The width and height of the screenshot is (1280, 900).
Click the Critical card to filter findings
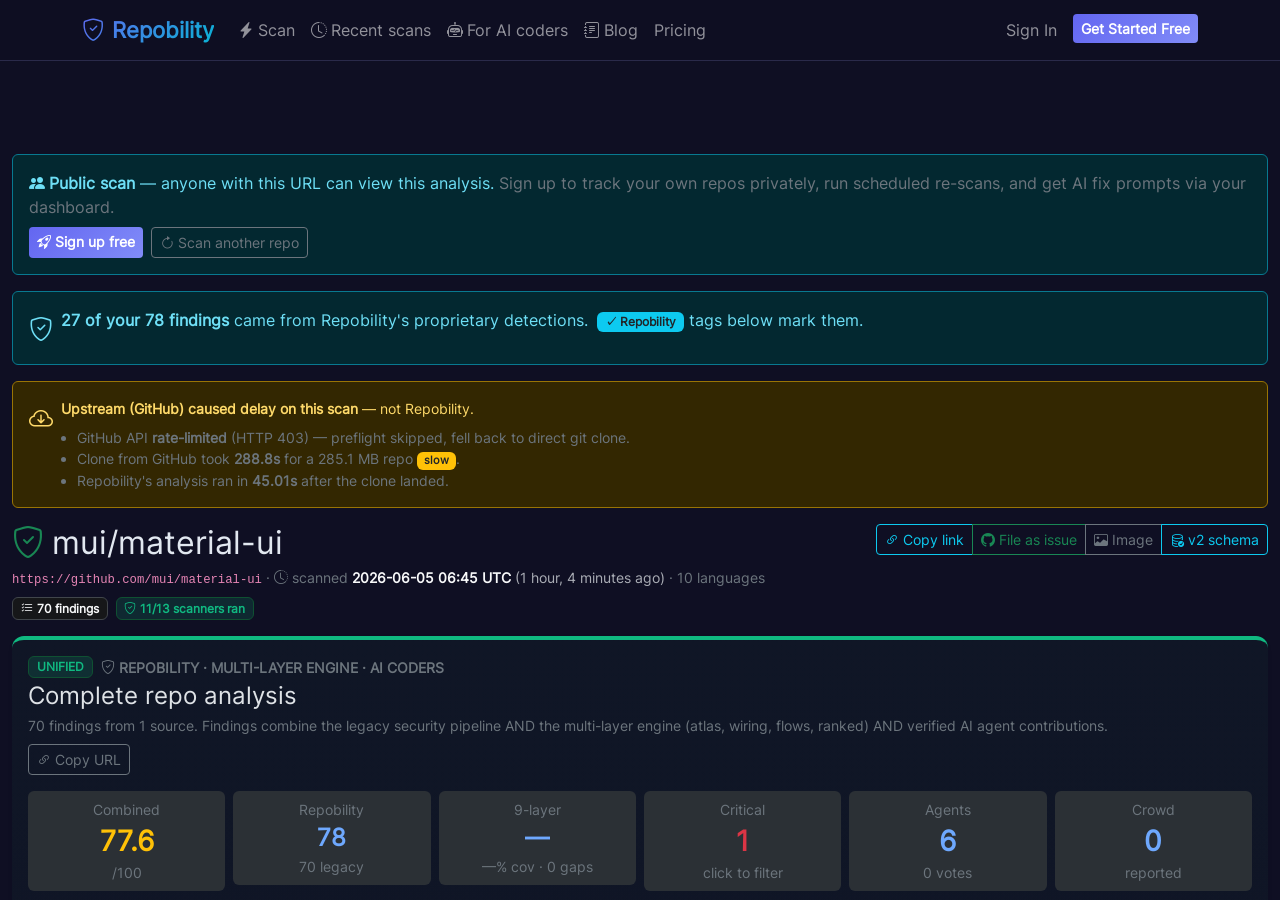point(742,841)
